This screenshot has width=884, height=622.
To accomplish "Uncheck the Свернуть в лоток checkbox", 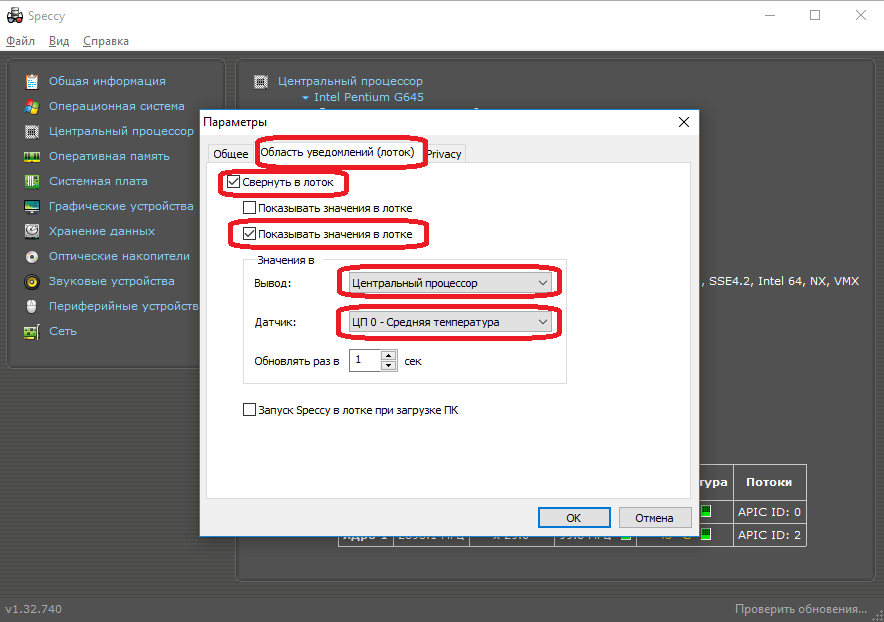I will [x=234, y=183].
